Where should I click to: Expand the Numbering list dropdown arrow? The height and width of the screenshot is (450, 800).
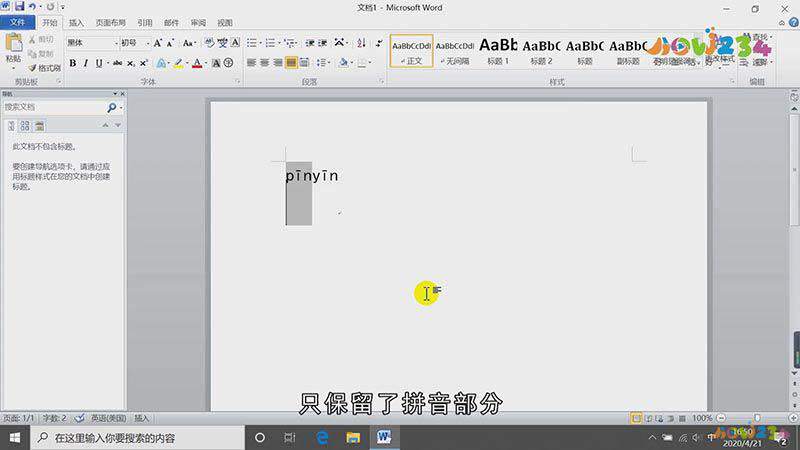279,43
